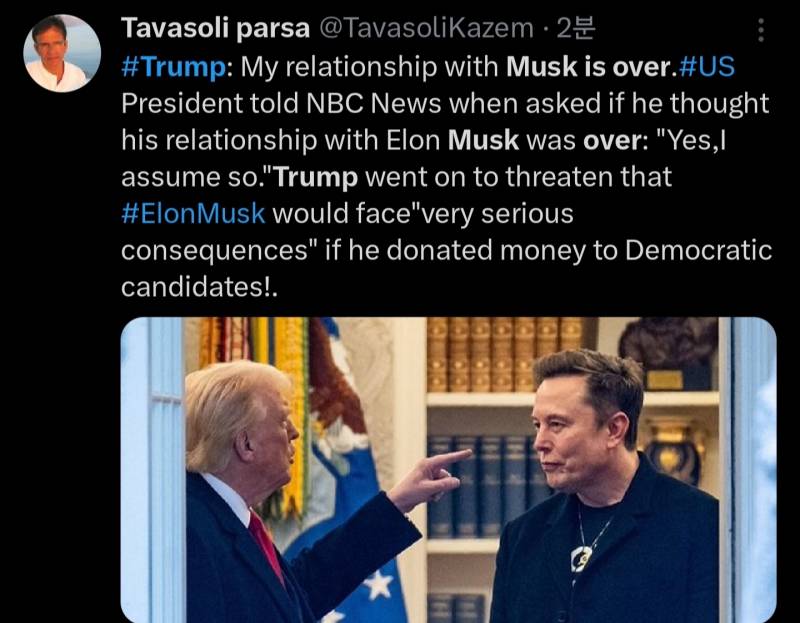
Task: Click the bold "Musk is over." text
Action: pos(592,66)
